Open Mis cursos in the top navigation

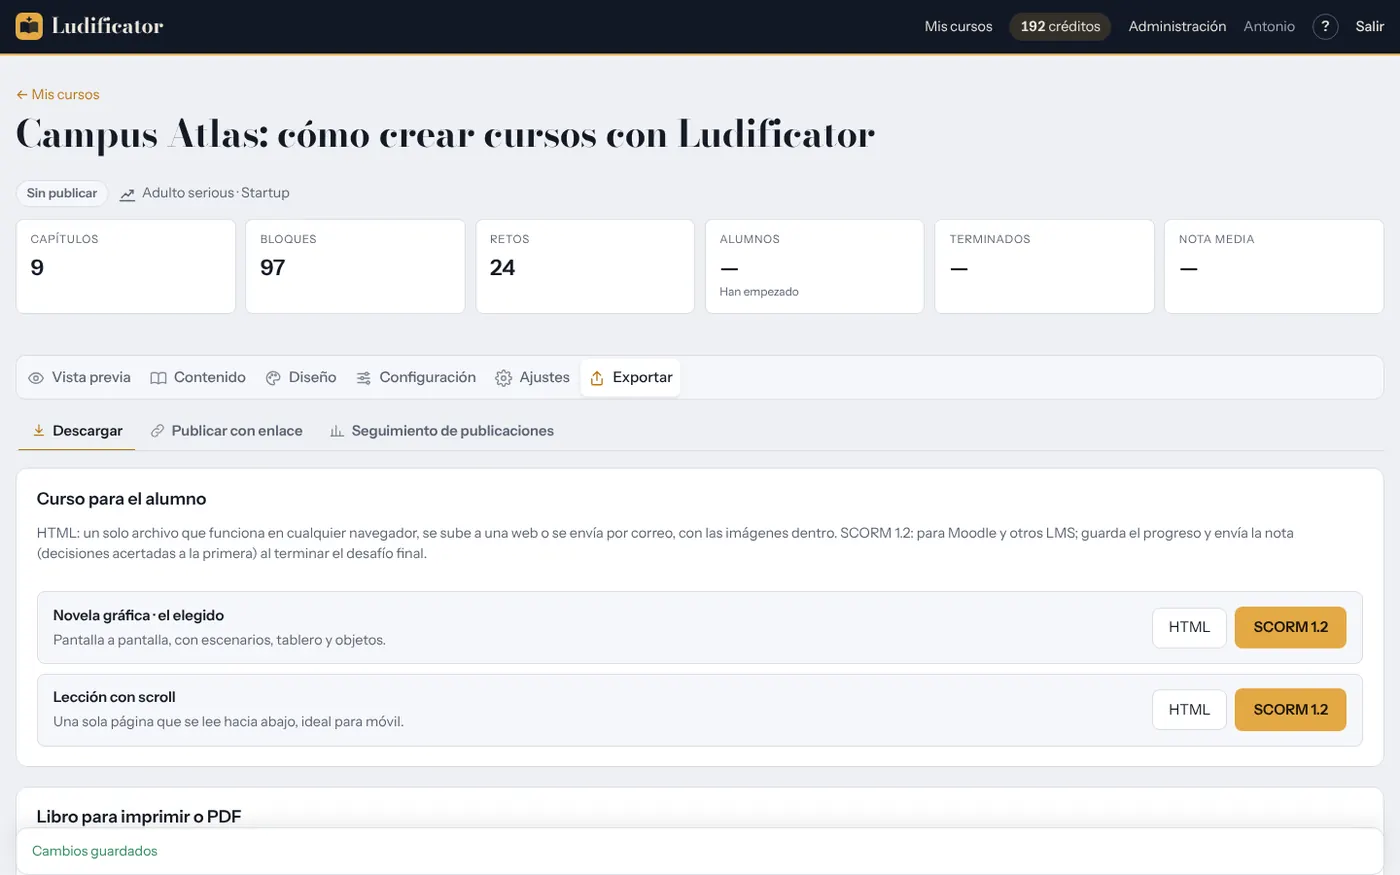(958, 27)
